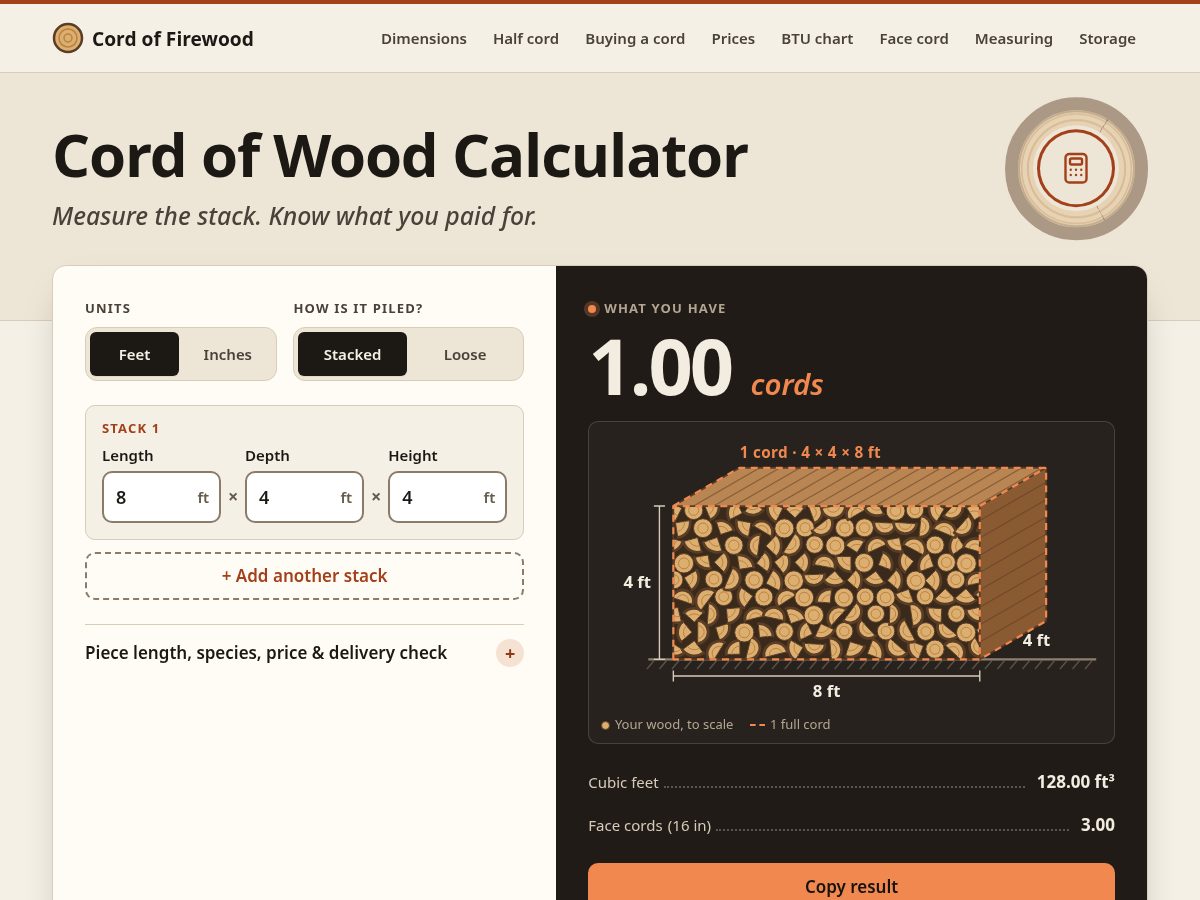This screenshot has width=1200, height=900.
Task: Go to Buying a cord page
Action: coord(635,38)
